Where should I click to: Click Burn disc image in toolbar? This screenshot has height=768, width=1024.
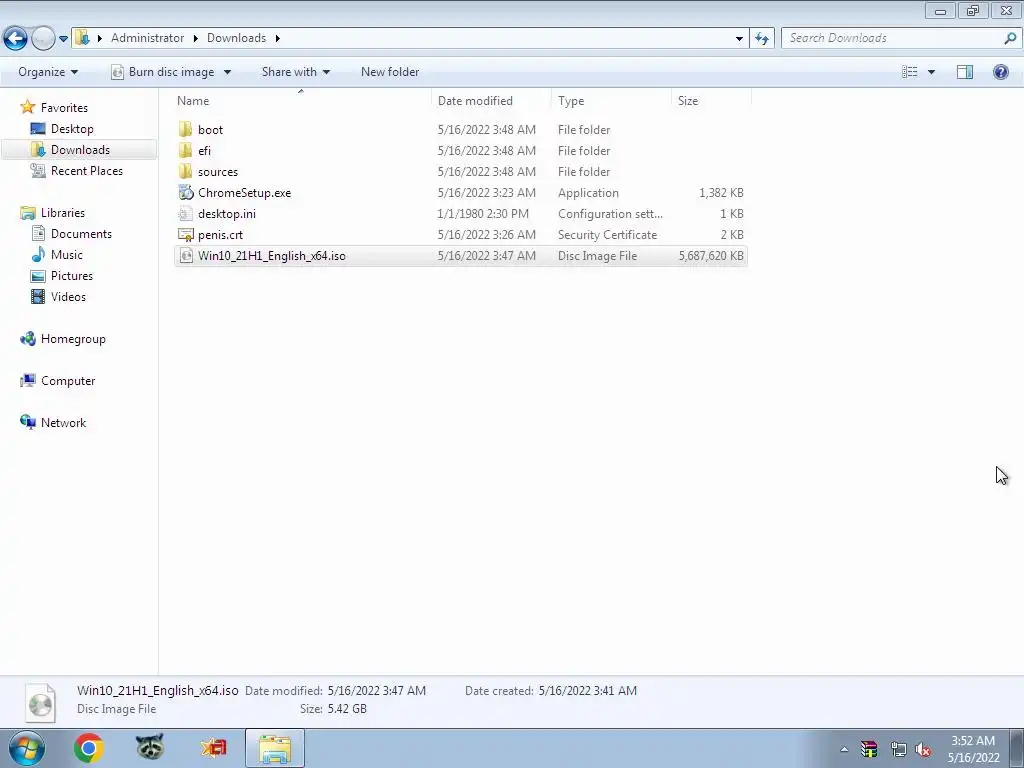[x=163, y=72]
